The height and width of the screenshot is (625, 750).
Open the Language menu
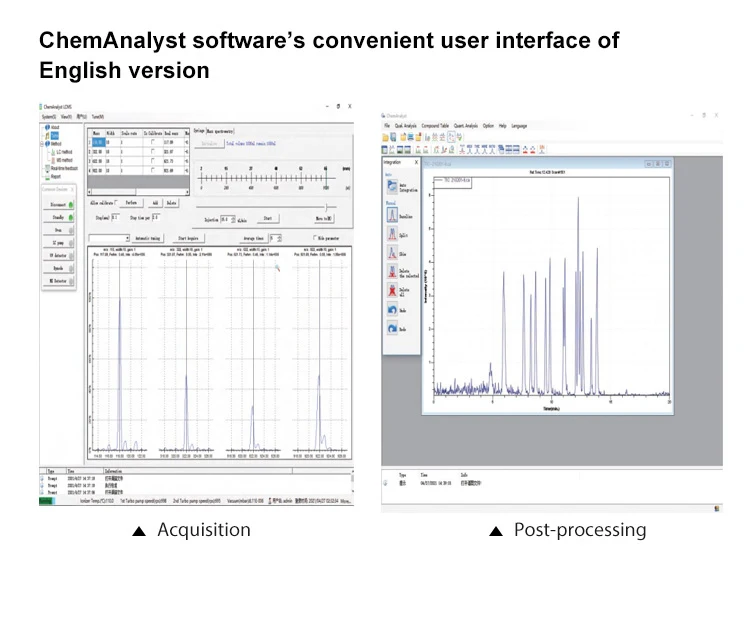(x=519, y=126)
